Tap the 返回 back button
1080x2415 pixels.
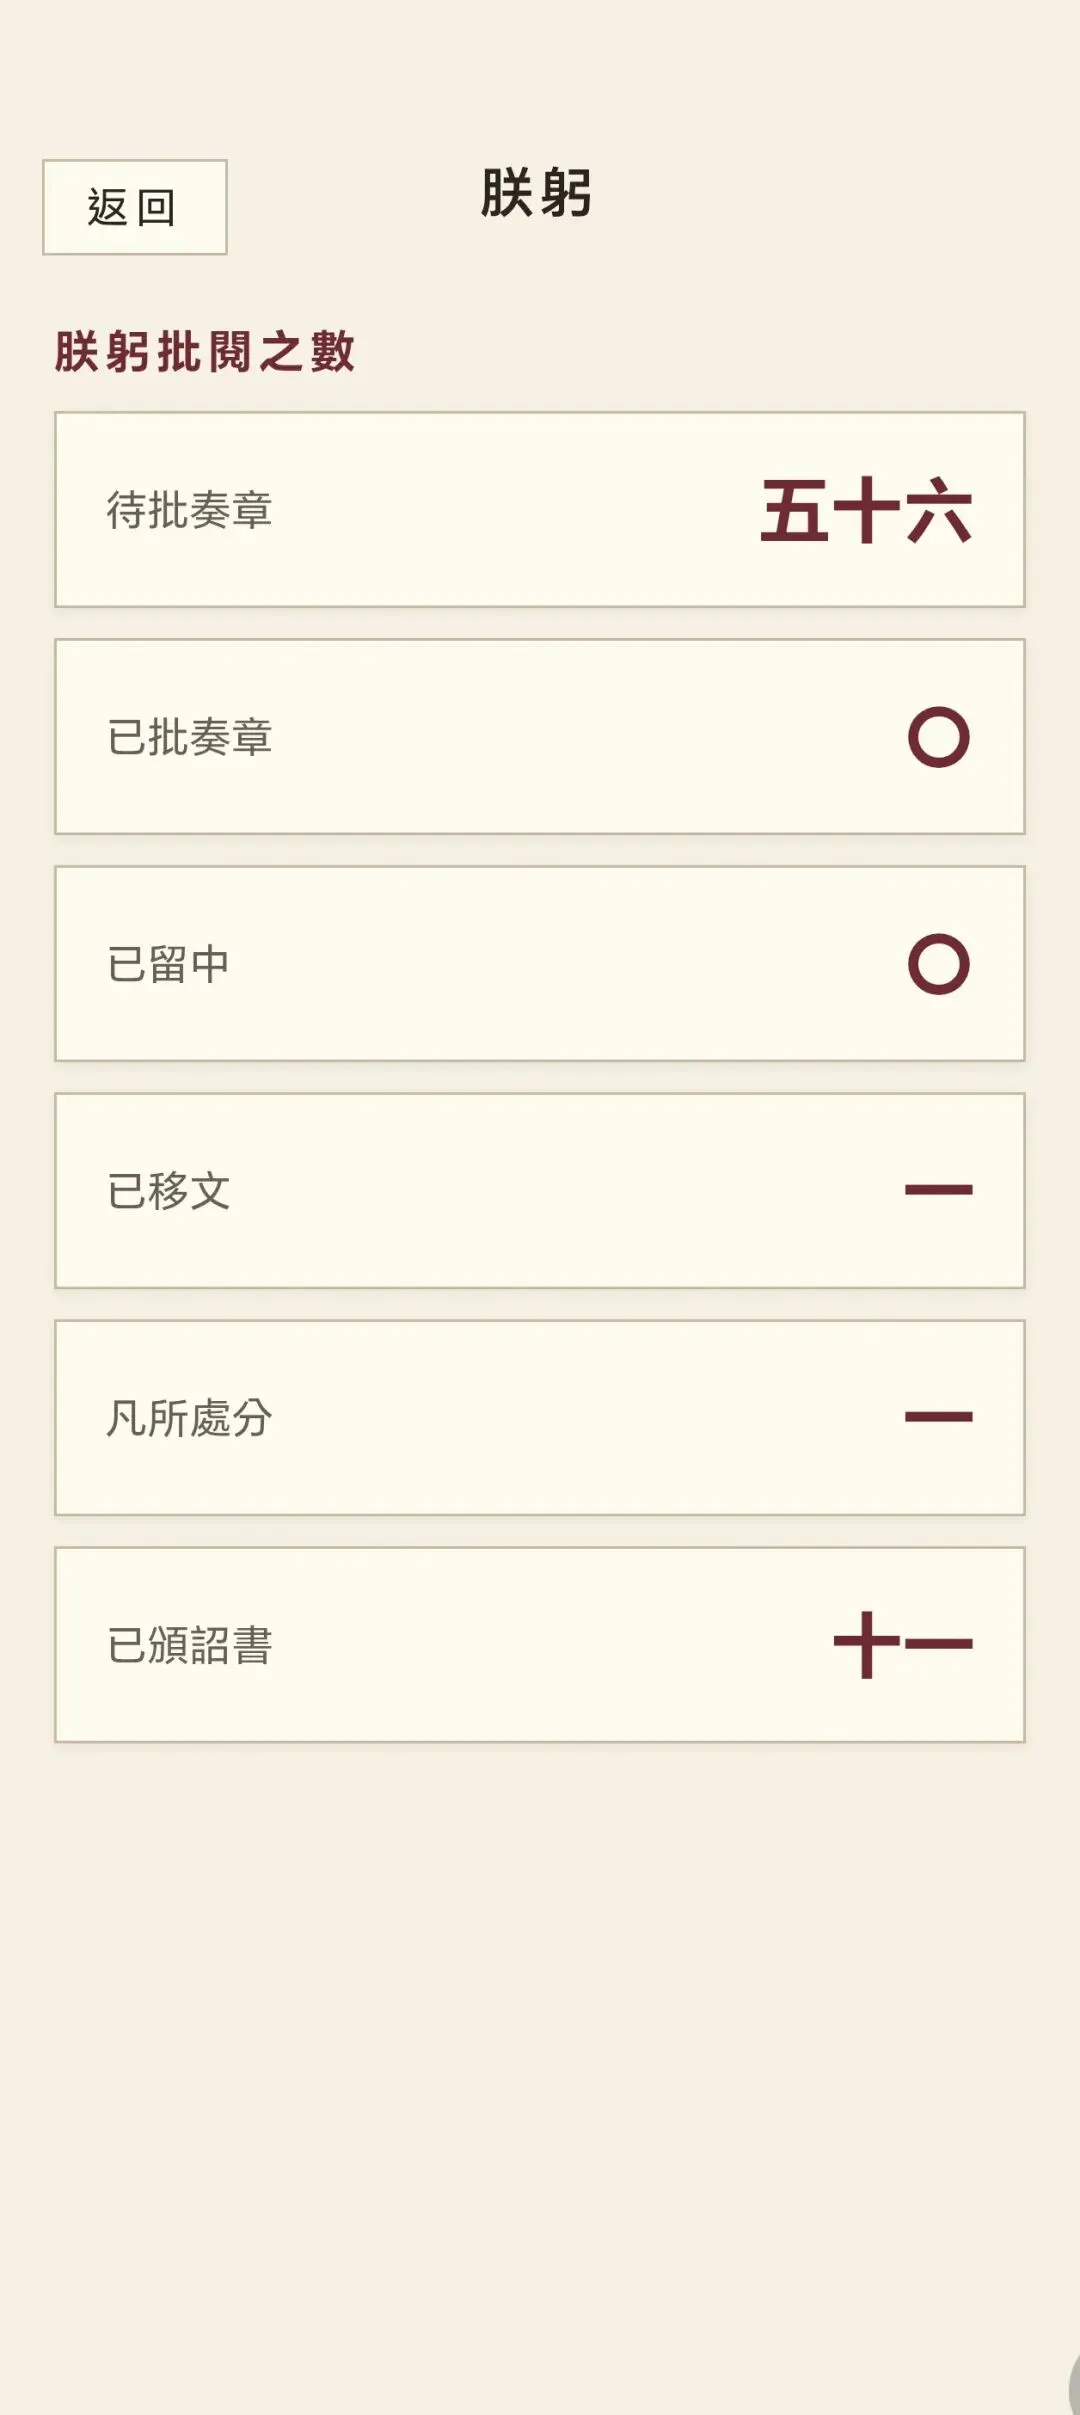pyautogui.click(x=135, y=207)
